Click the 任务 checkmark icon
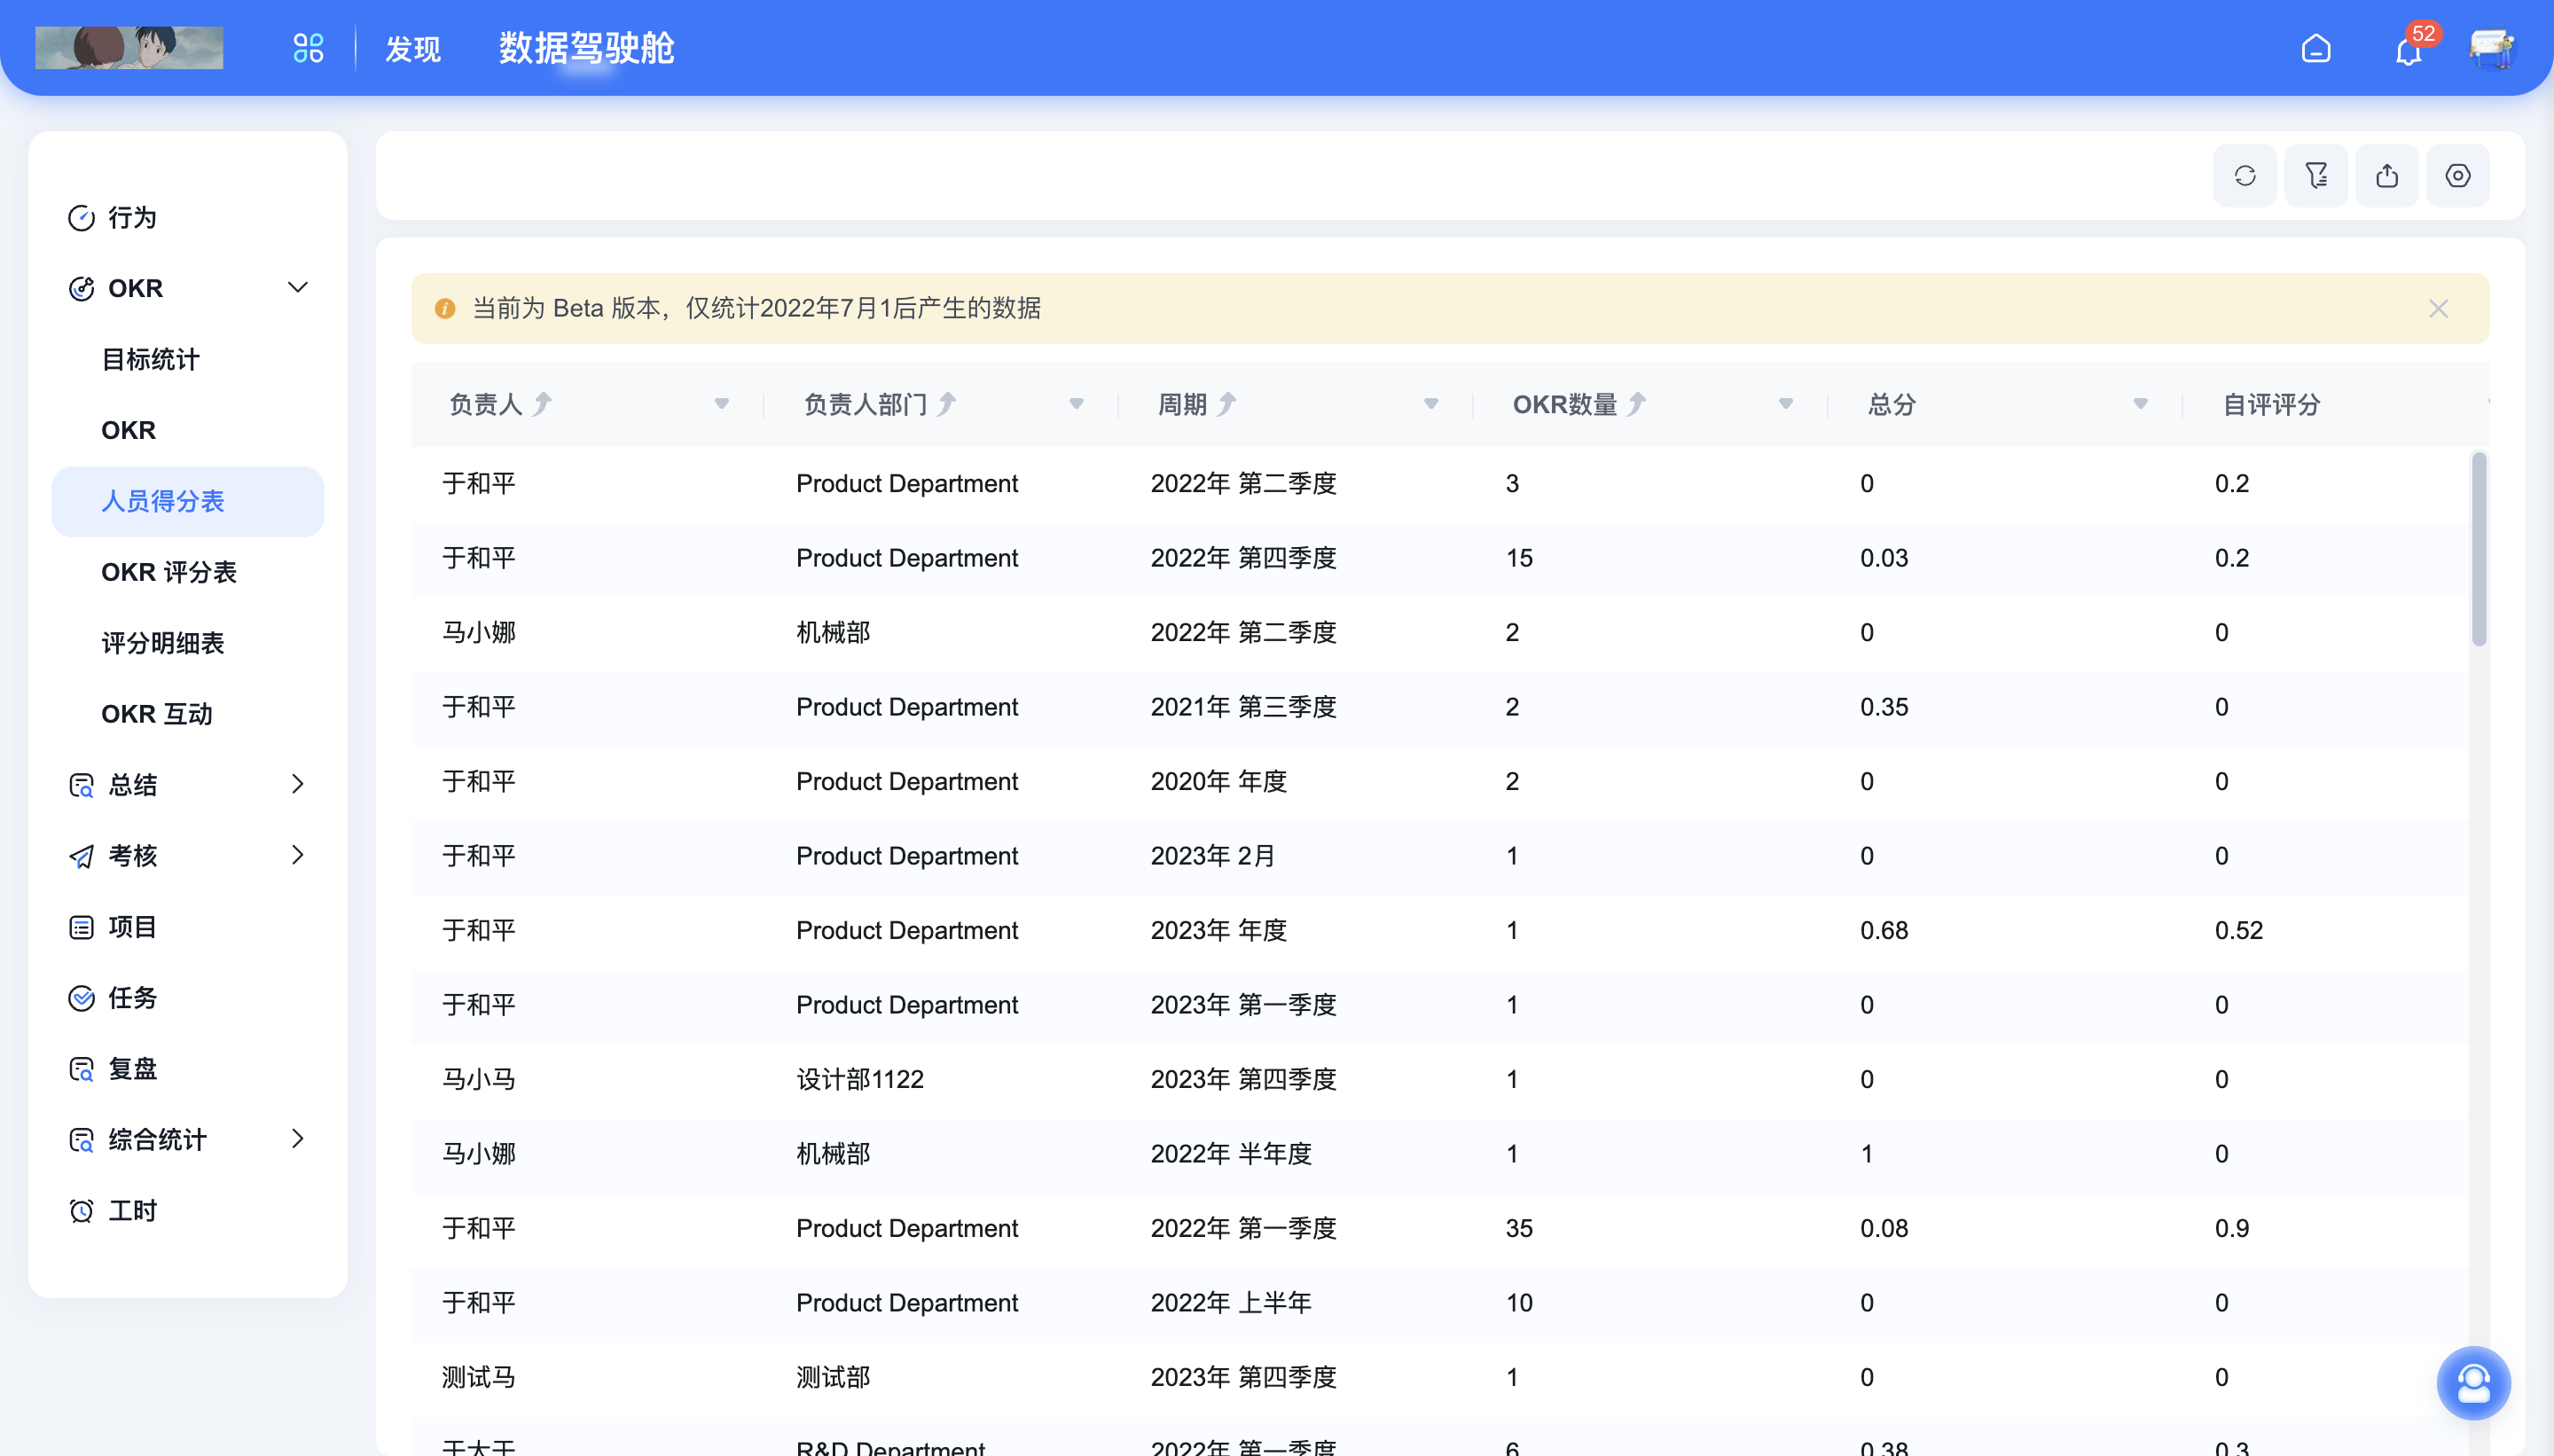 click(81, 998)
